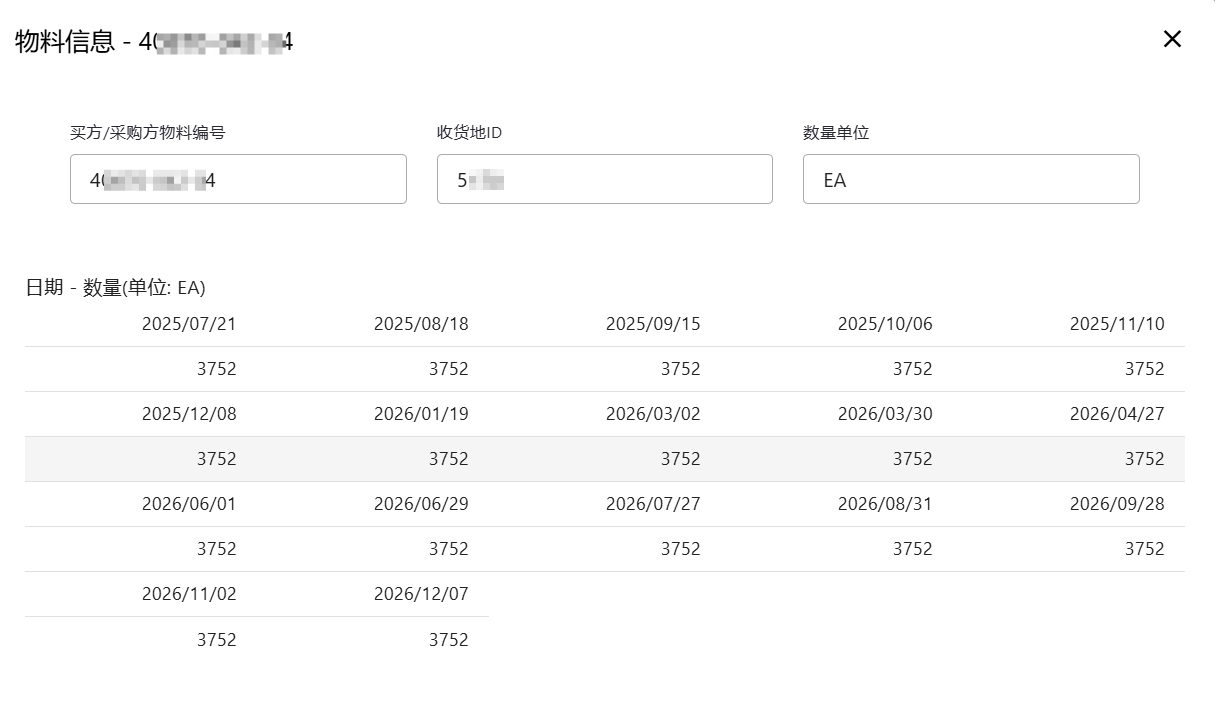1215x715 pixels.
Task: Click the 2025/10/06 date cell
Action: [x=885, y=324]
